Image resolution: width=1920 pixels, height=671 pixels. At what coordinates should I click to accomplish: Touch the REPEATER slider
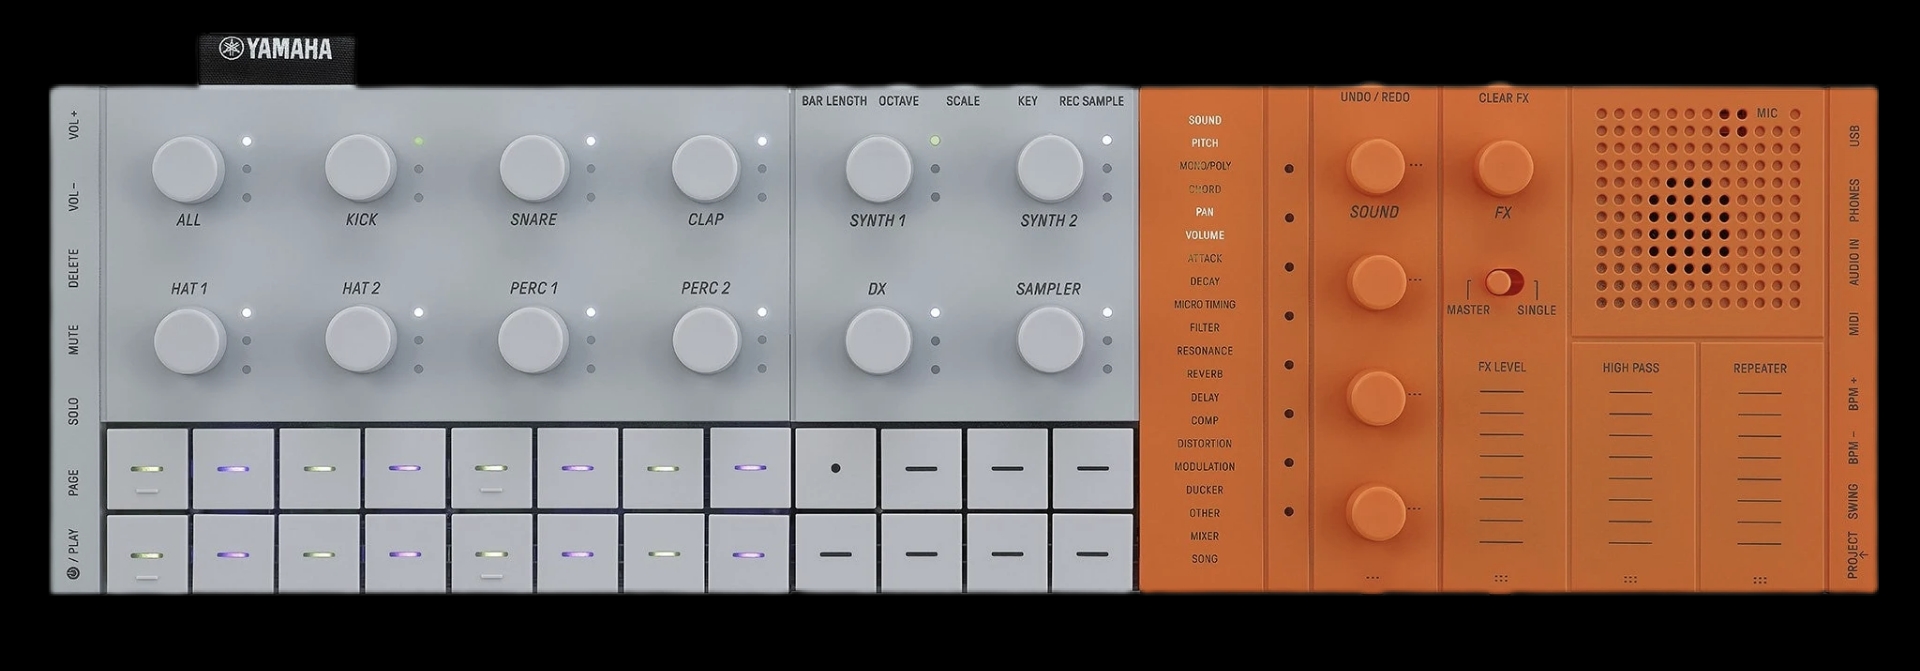pos(1760,466)
